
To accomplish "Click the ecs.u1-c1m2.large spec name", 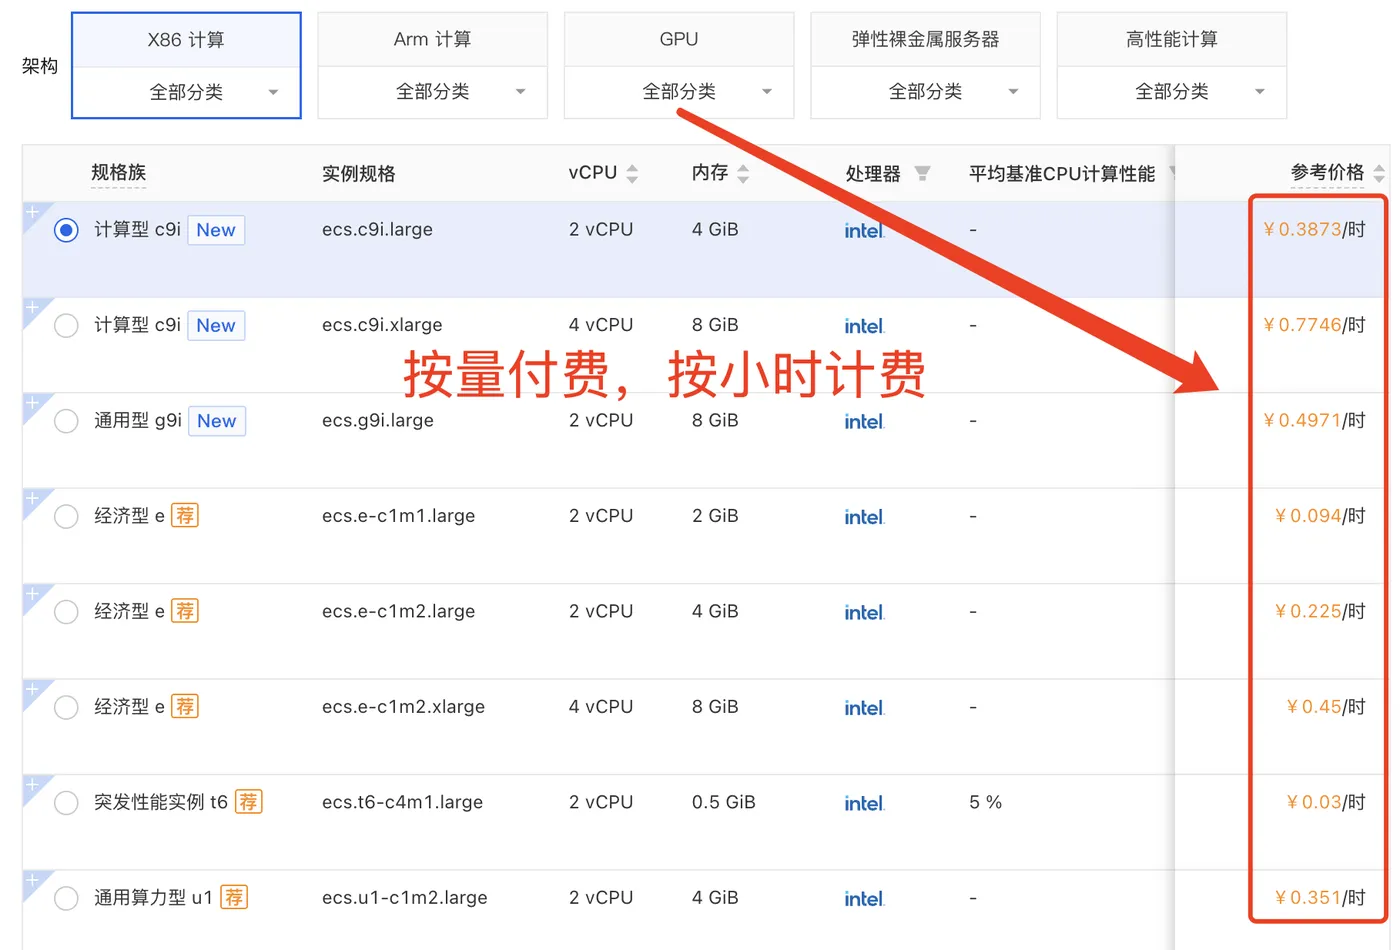I will tap(405, 898).
